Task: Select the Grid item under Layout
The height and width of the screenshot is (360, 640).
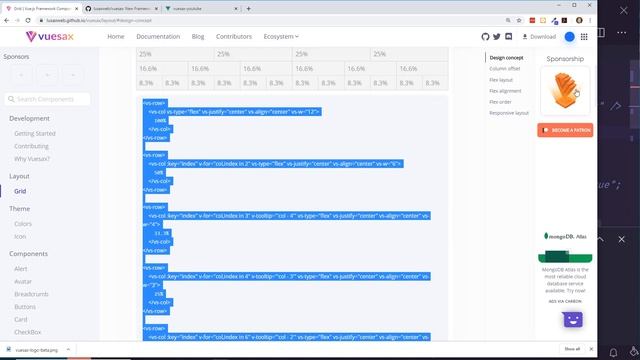Action: pyautogui.click(x=20, y=191)
